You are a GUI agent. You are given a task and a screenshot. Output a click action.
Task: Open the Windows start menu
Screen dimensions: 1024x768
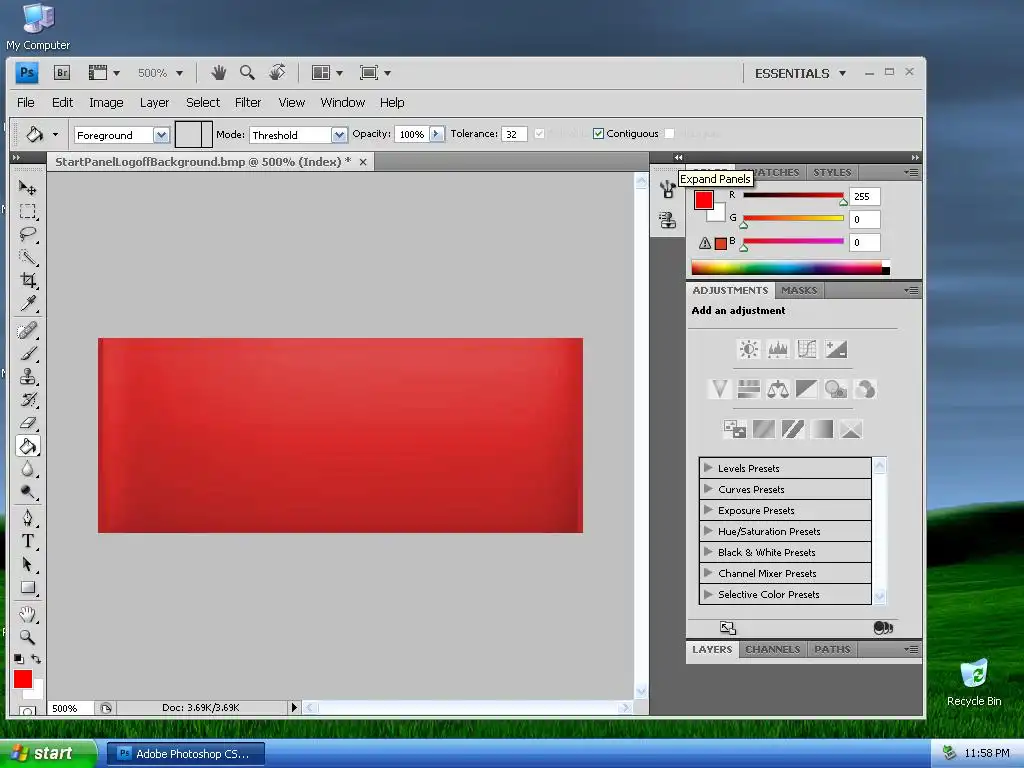pos(48,753)
